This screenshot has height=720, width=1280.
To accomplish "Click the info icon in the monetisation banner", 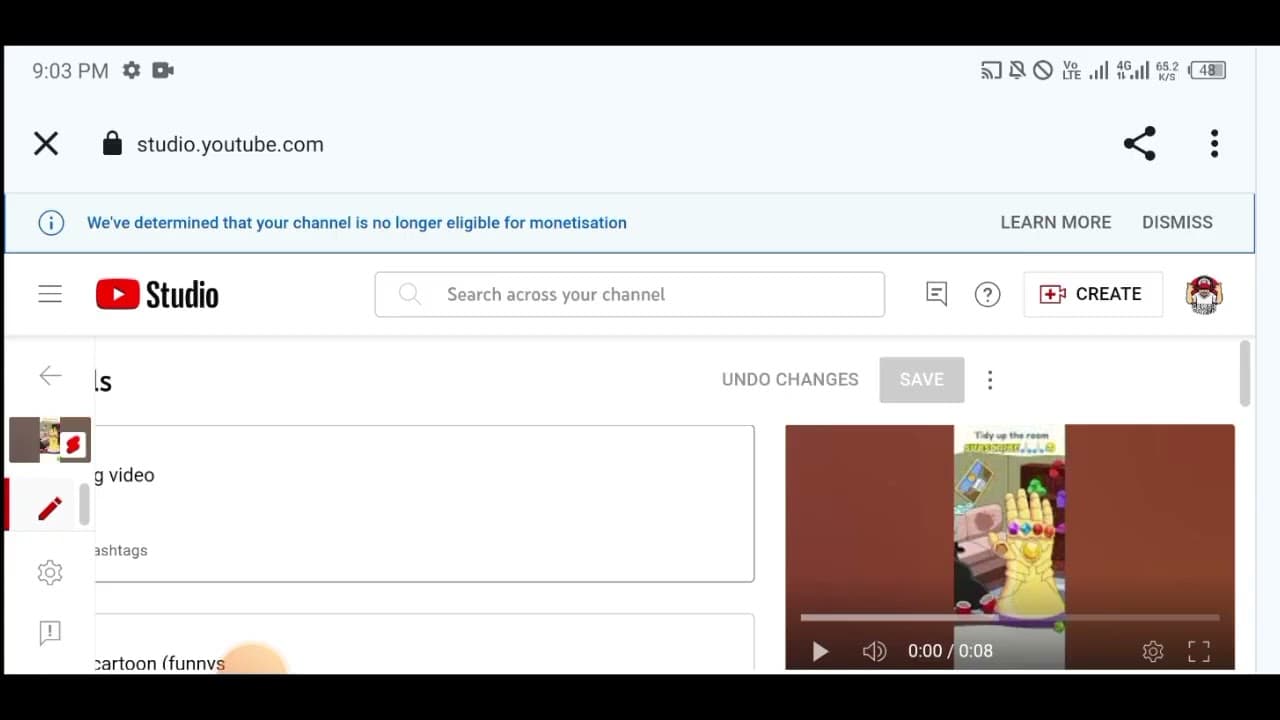I will click(x=51, y=223).
